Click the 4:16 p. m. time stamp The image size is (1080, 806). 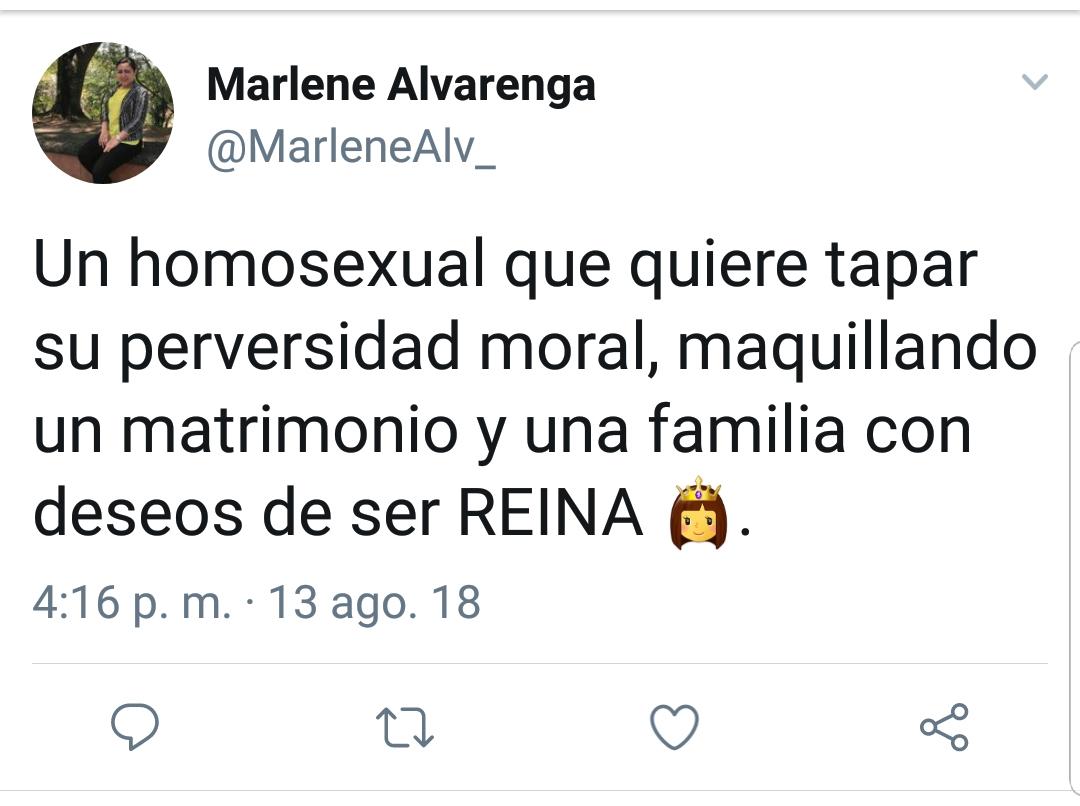coord(131,604)
